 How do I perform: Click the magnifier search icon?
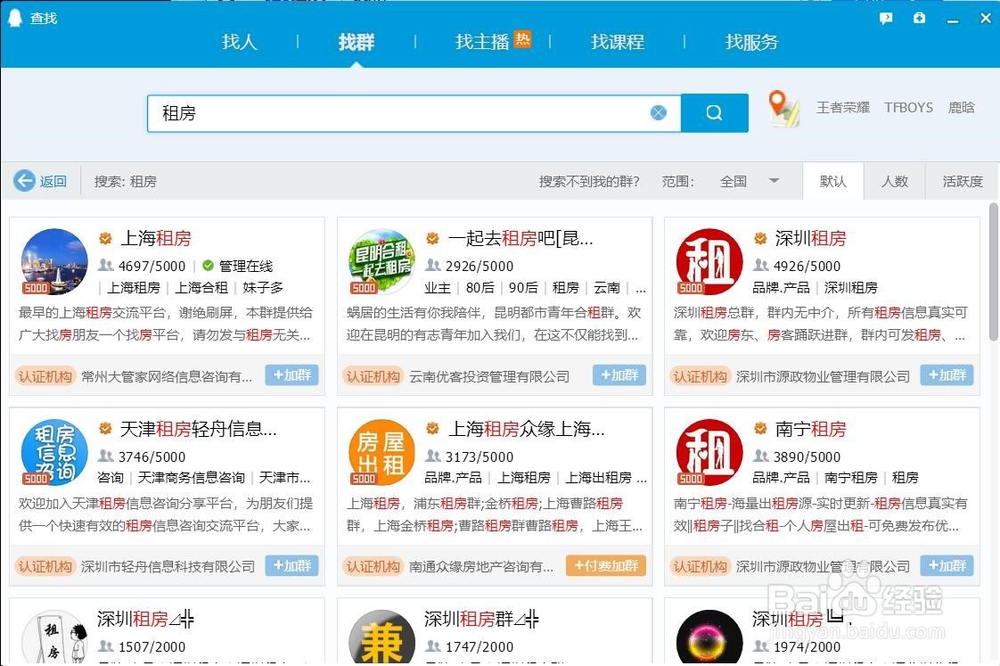[x=714, y=113]
